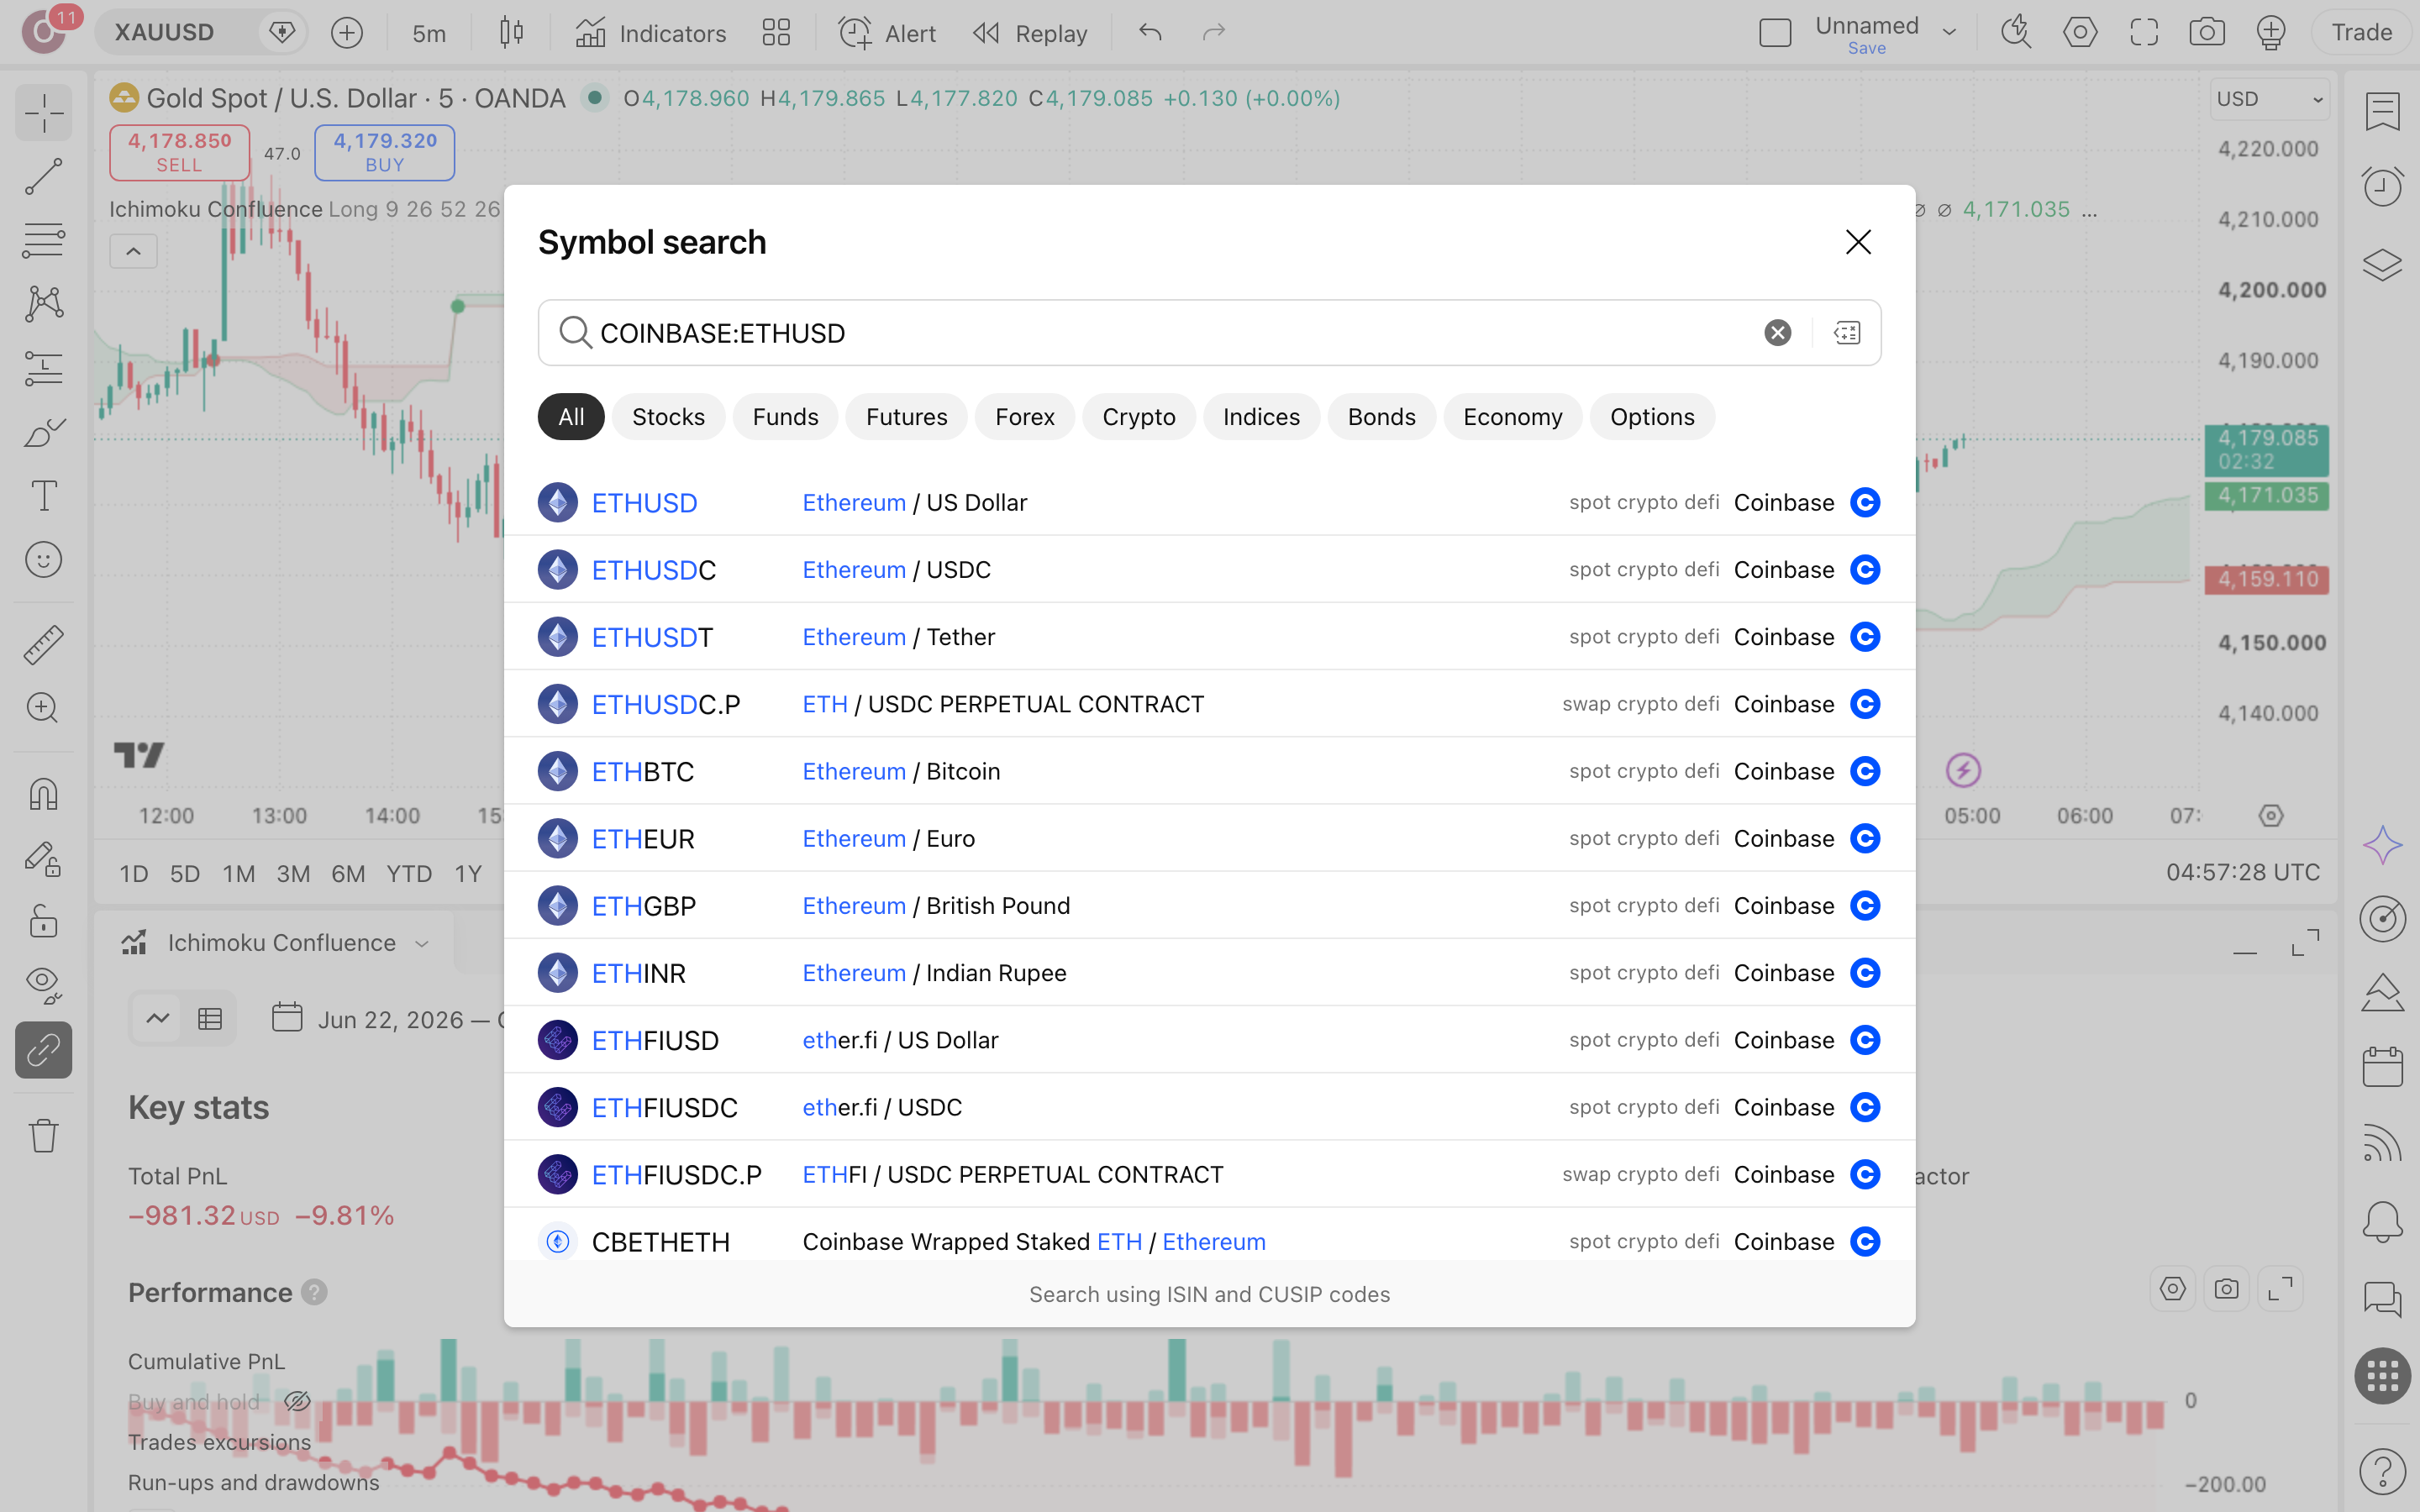Select the ruler measure tool

click(x=44, y=645)
